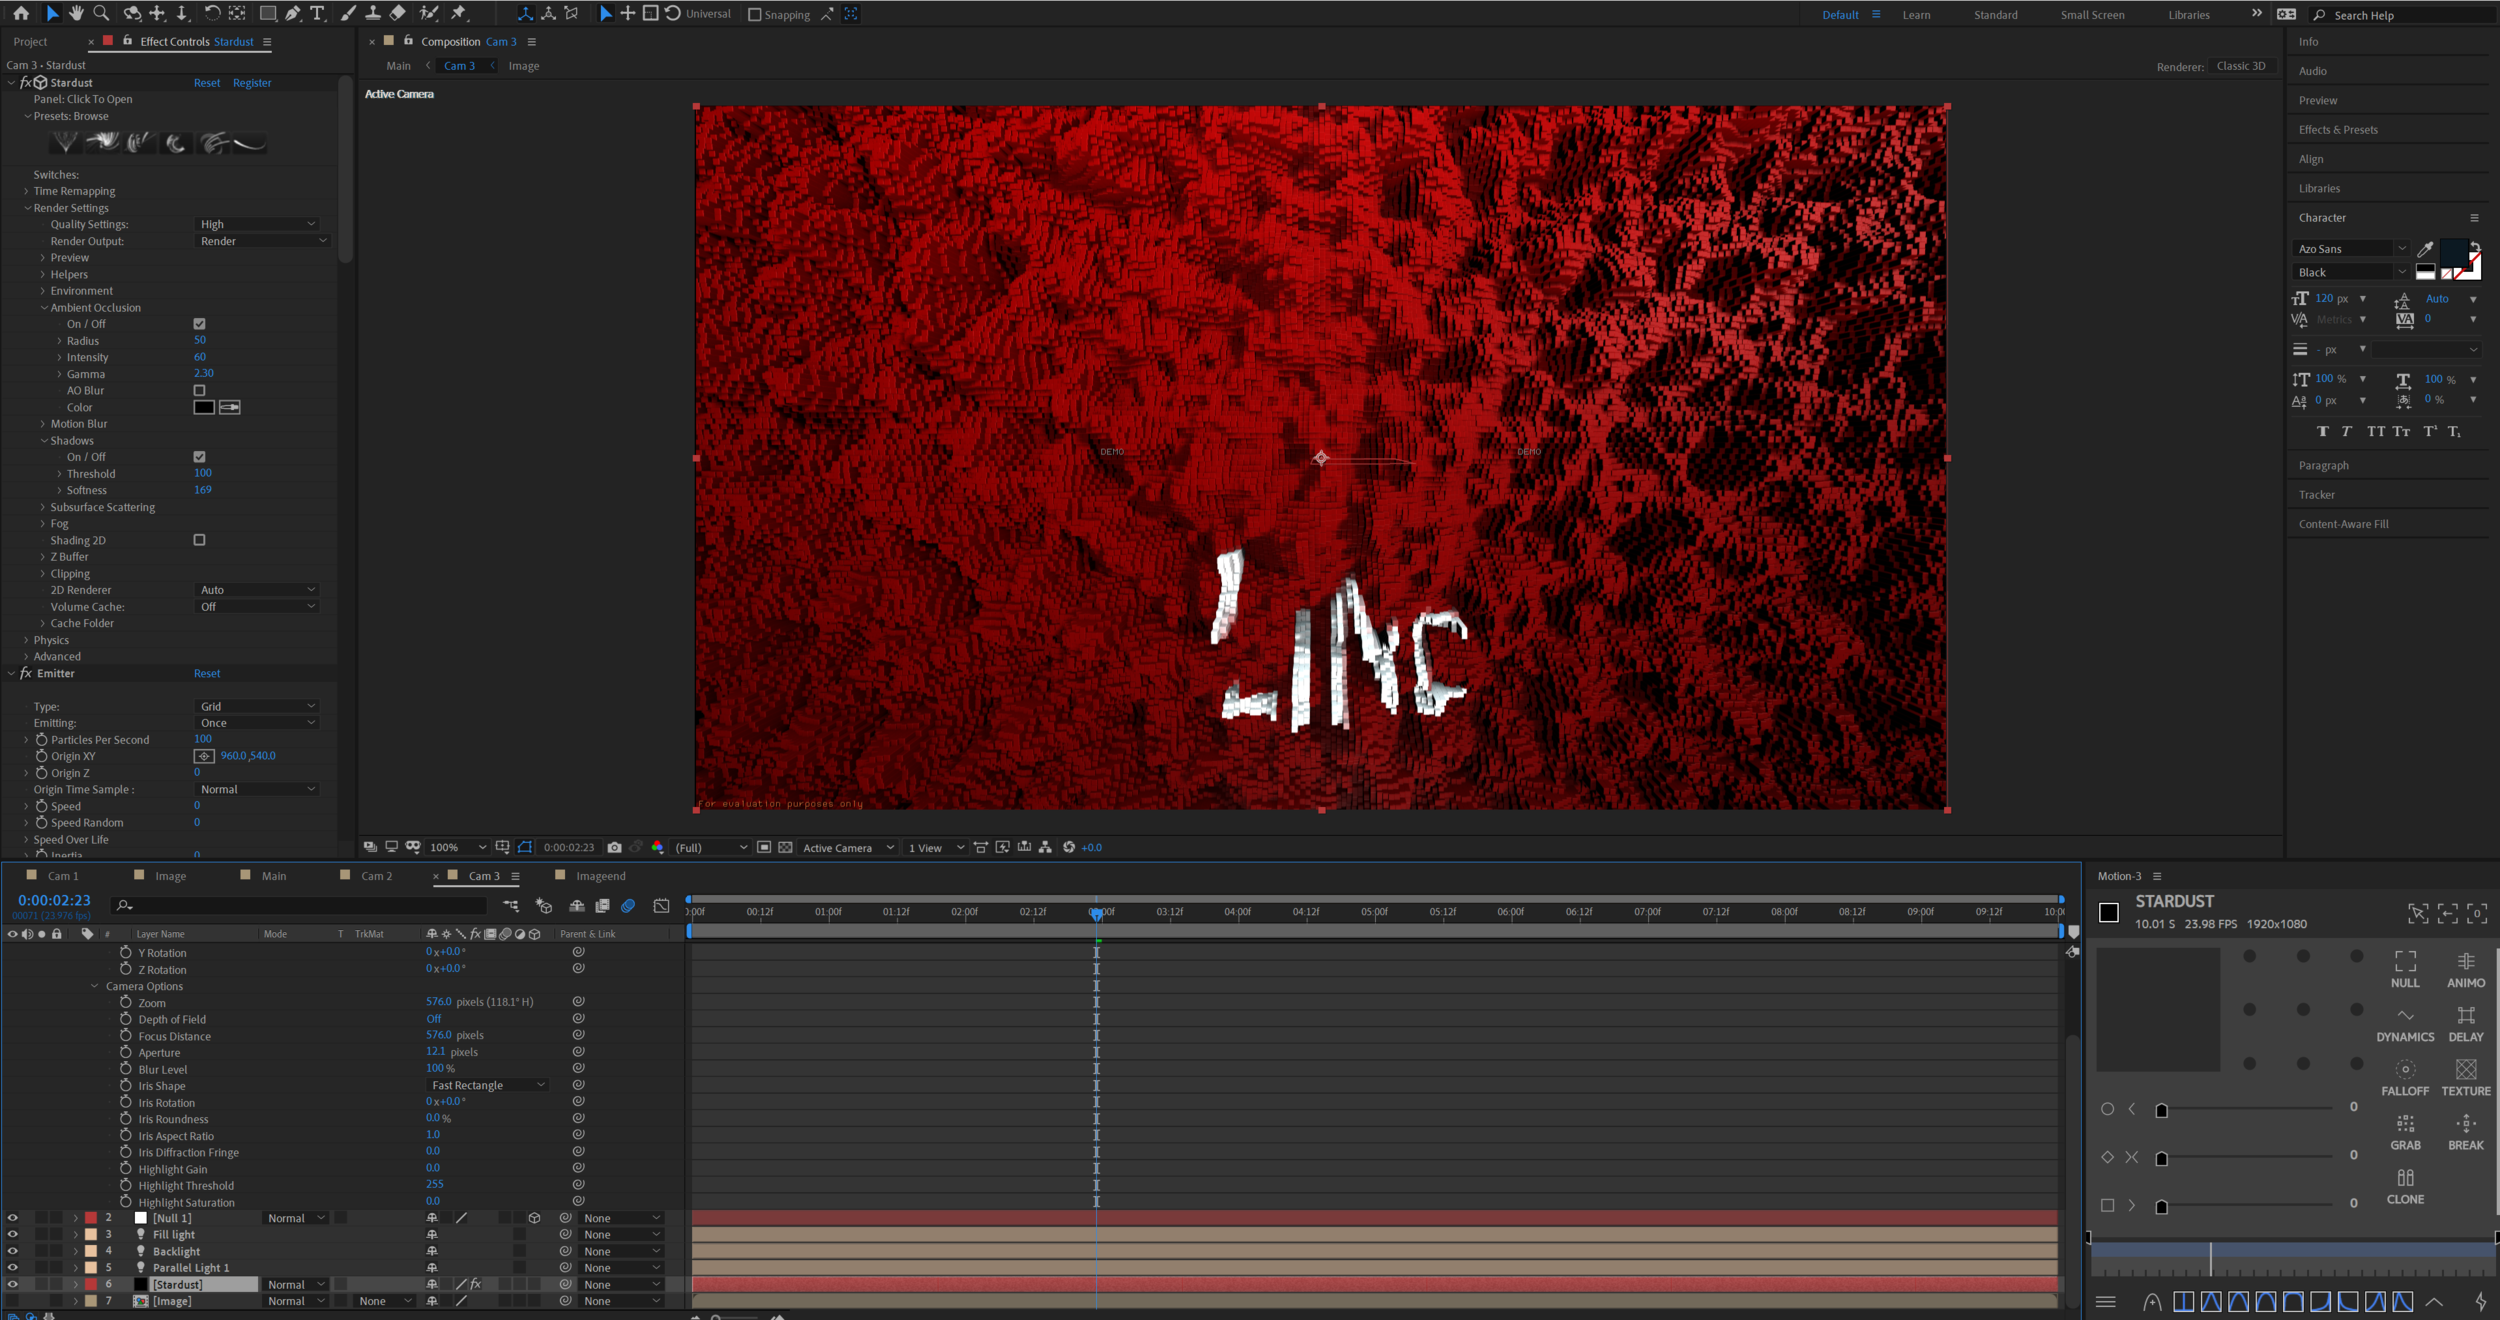Viewport: 2500px width, 1320px height.
Task: Select the Pen tool
Action: 292,13
